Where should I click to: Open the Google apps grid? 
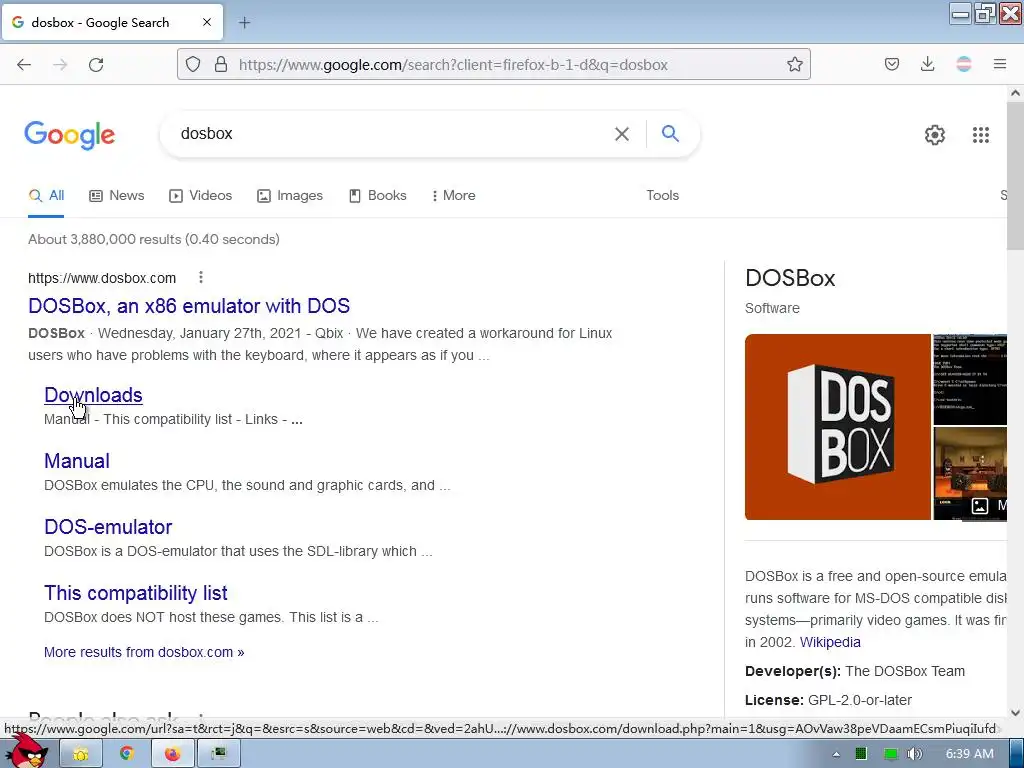click(980, 135)
